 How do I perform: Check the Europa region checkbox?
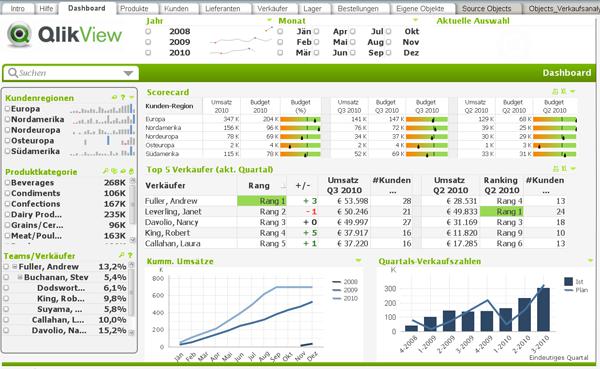point(7,109)
